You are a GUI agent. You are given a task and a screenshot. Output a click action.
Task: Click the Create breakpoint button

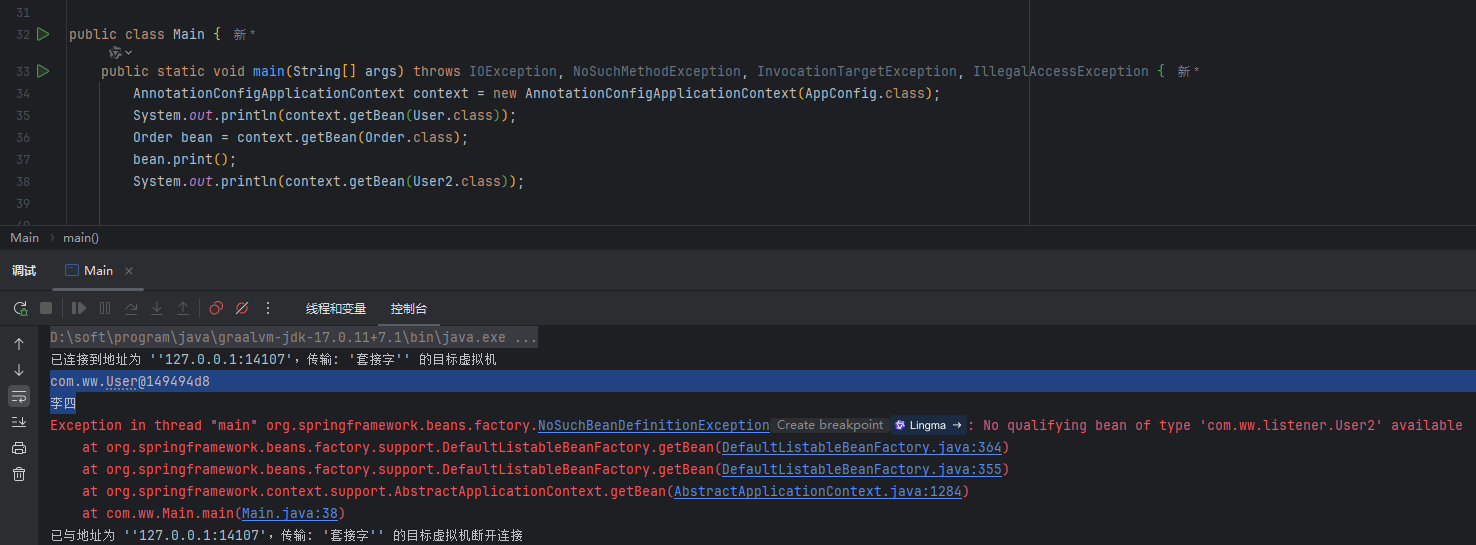click(830, 425)
